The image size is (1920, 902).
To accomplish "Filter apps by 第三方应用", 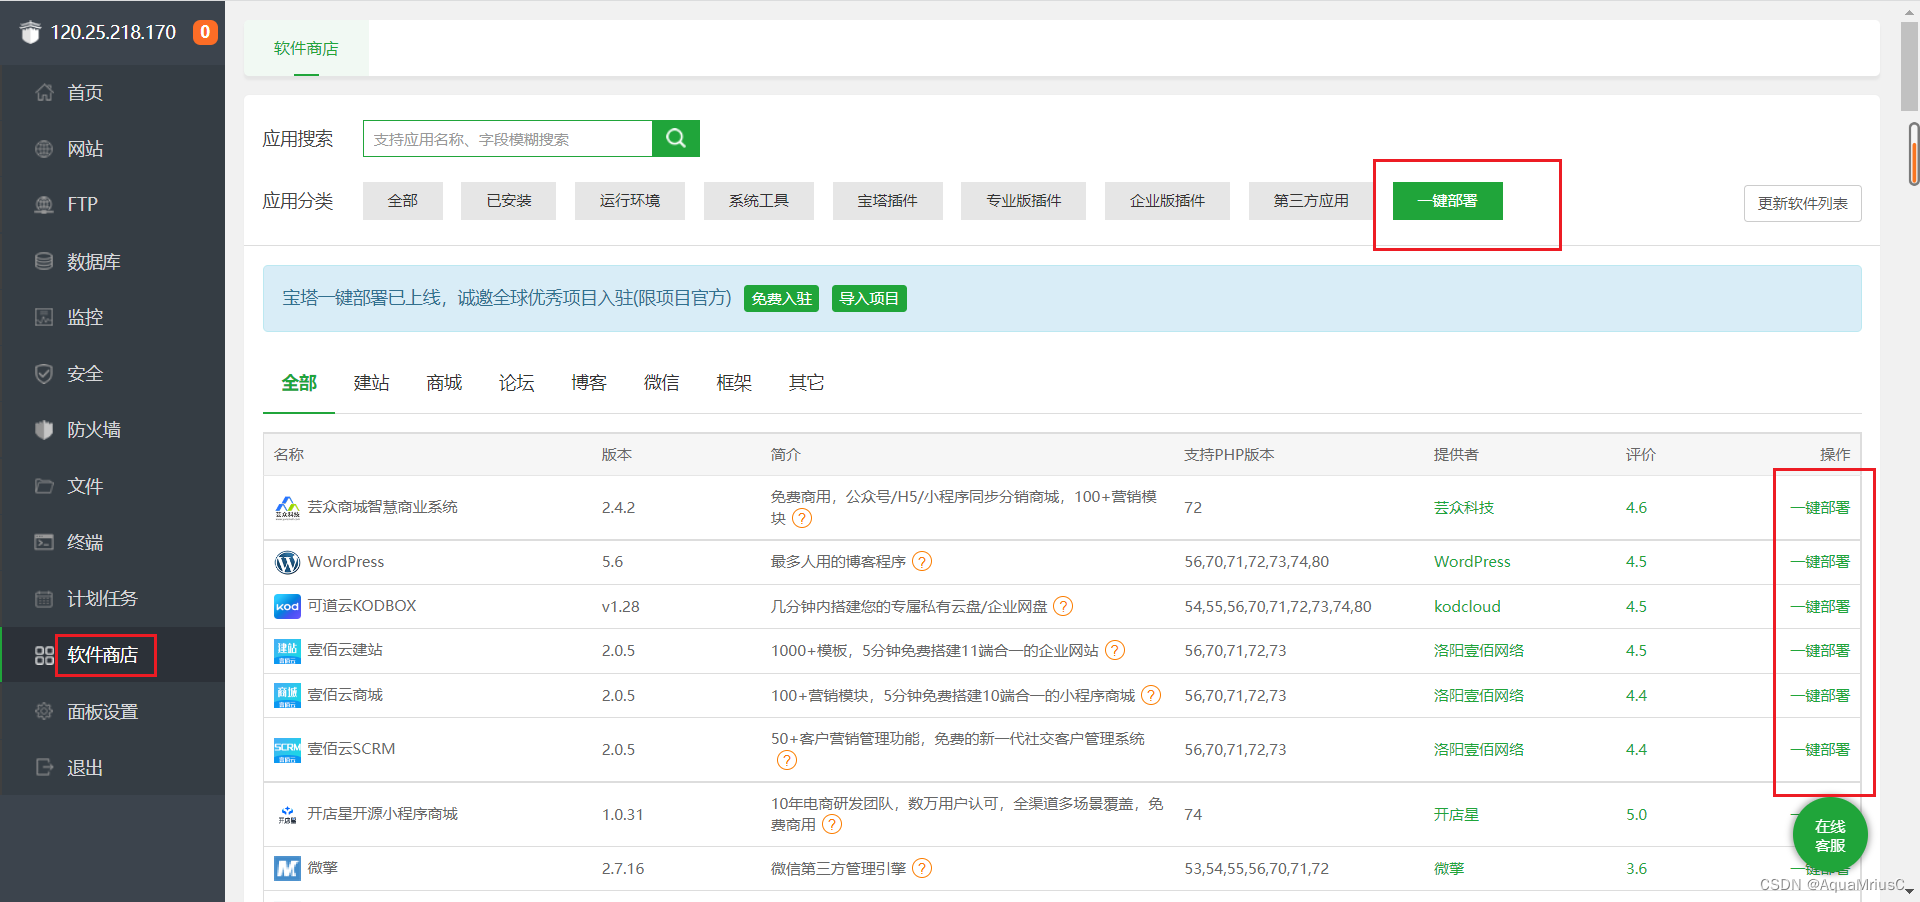I will [1311, 201].
